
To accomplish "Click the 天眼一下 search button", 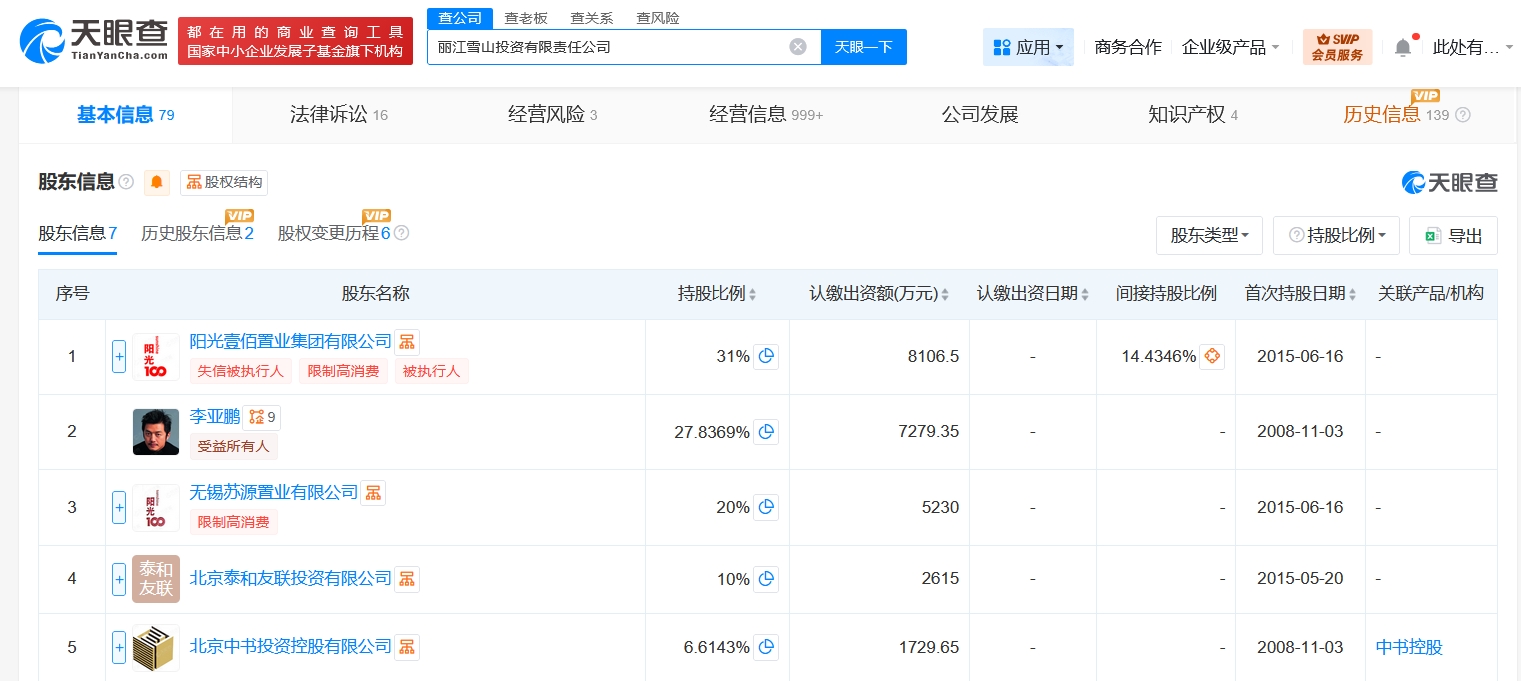I will (863, 47).
